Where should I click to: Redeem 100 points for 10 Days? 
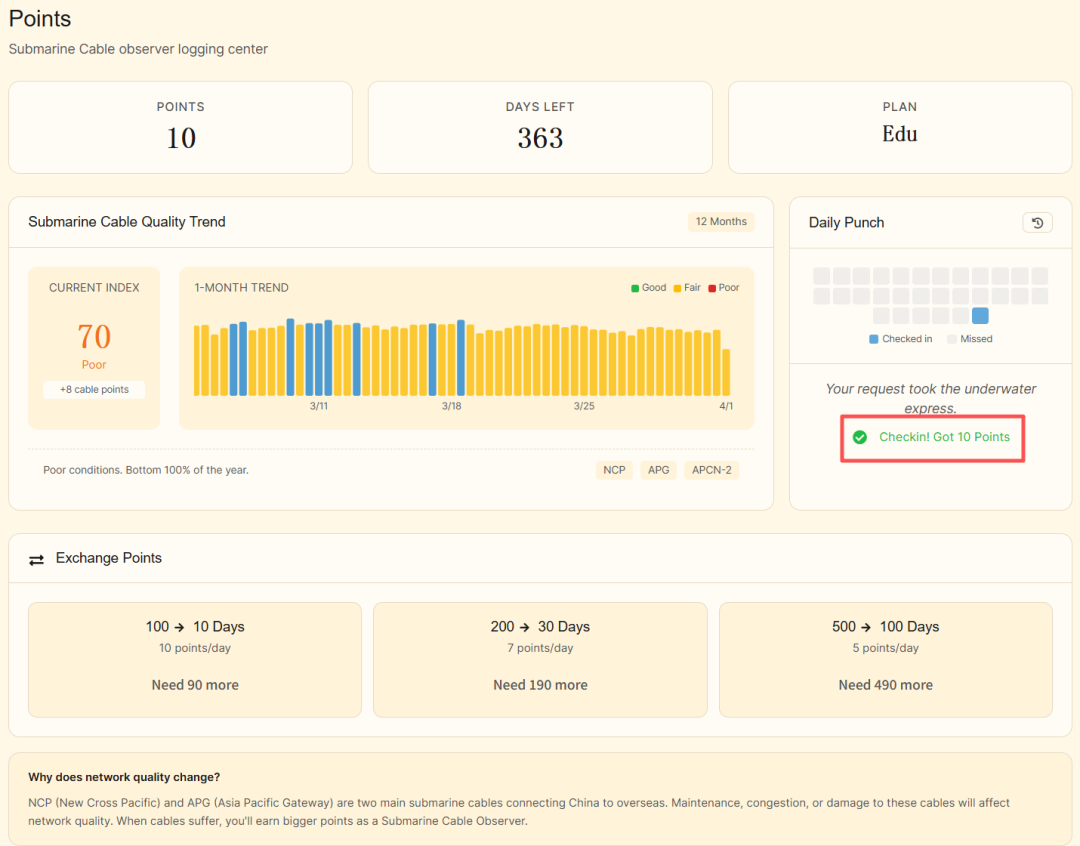(x=195, y=659)
